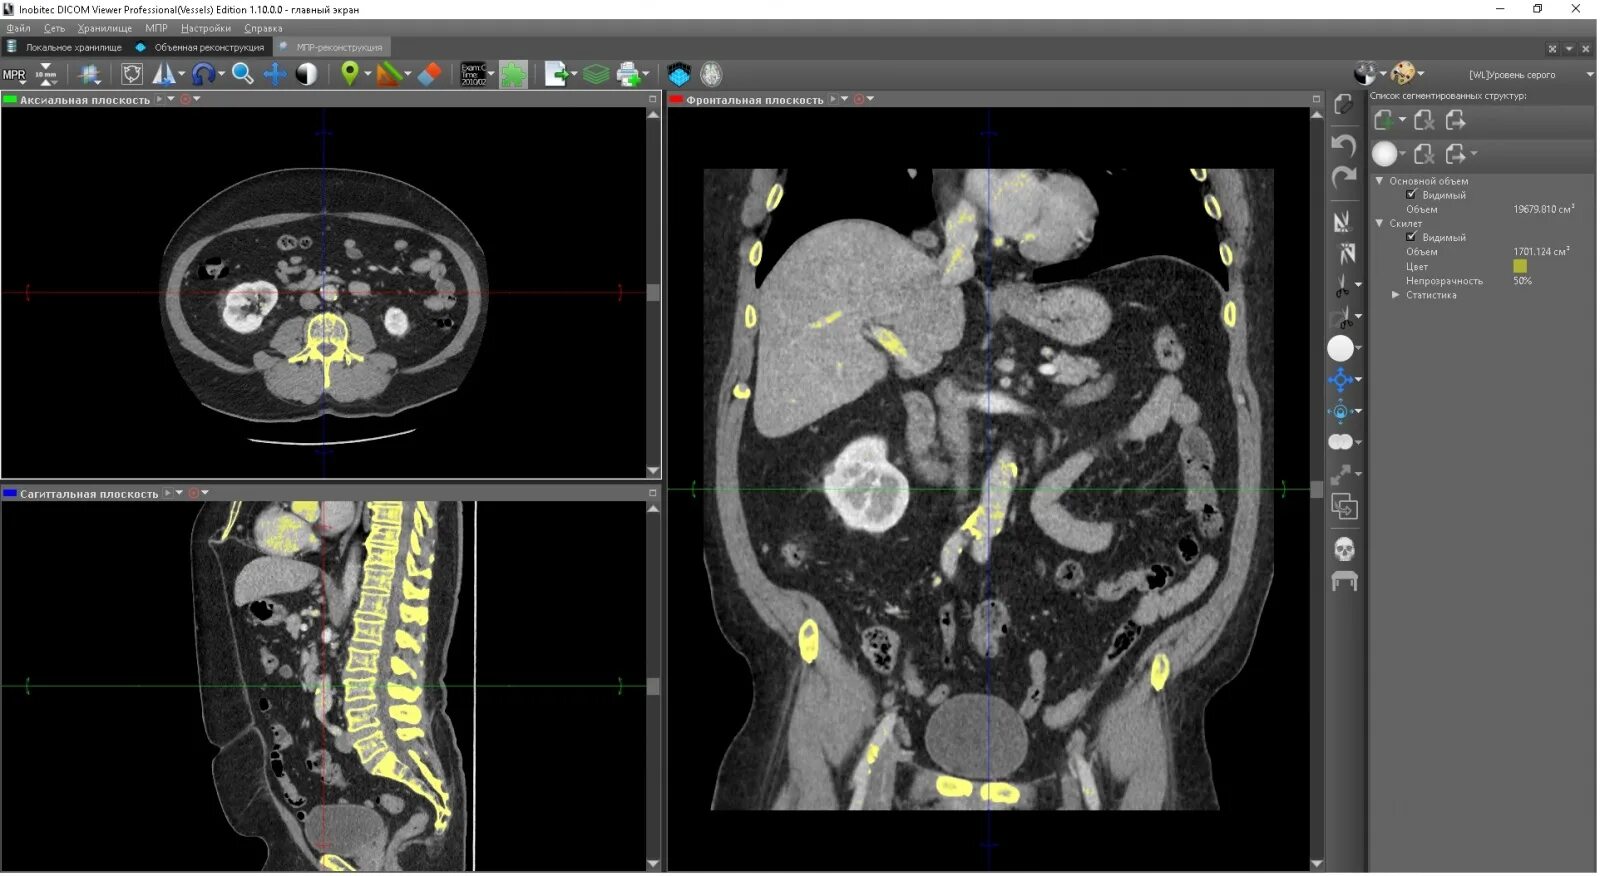The height and width of the screenshot is (876, 1600).
Task: Open the export tool dropdown arrow
Action: [575, 74]
